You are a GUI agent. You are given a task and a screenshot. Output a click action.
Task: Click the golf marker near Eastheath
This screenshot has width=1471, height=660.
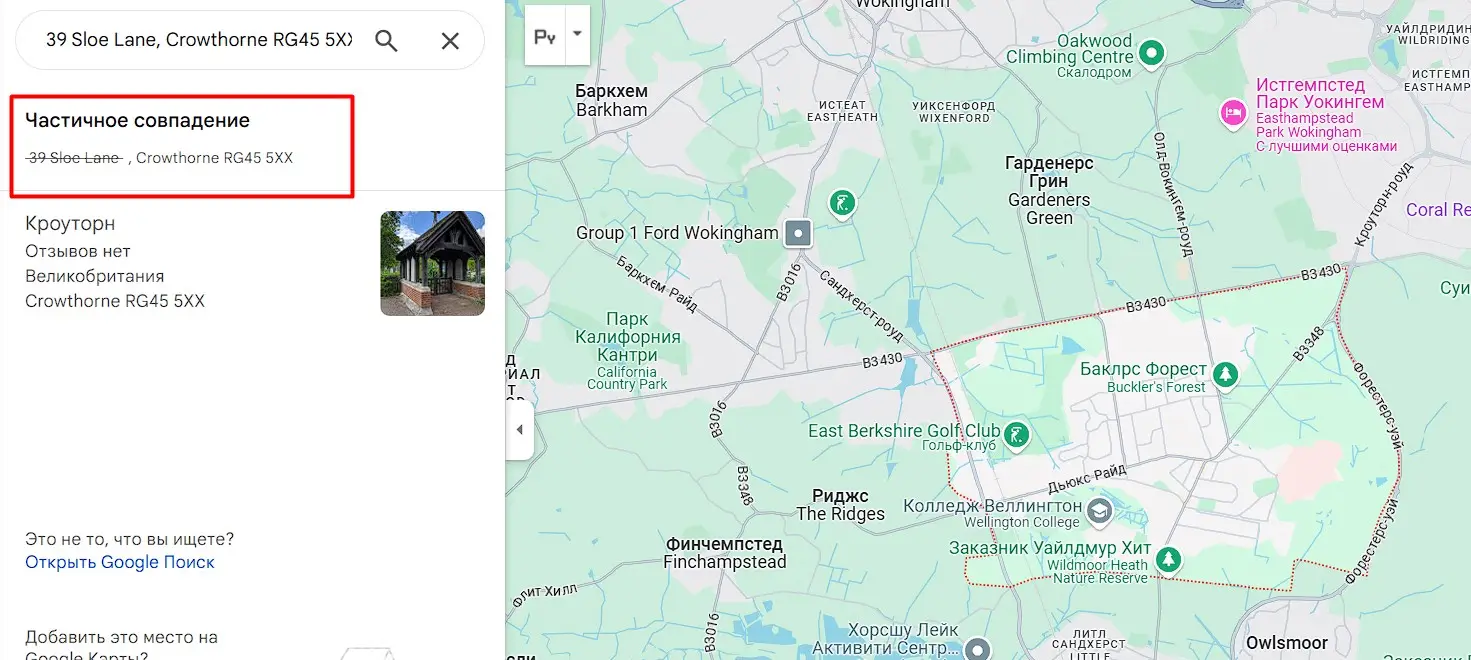[844, 203]
